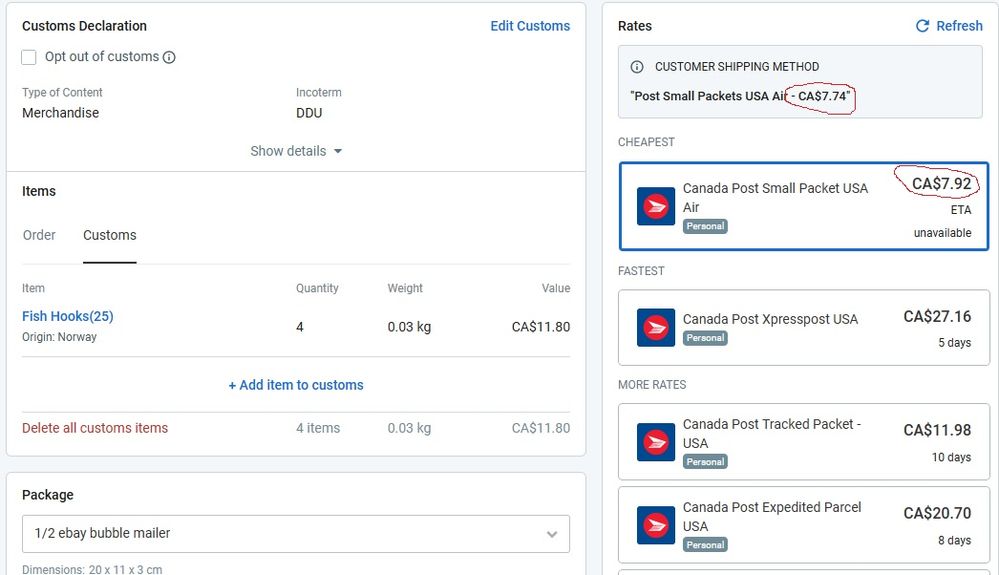
Task: Enable the Opt out of customs checkbox
Action: 30,58
